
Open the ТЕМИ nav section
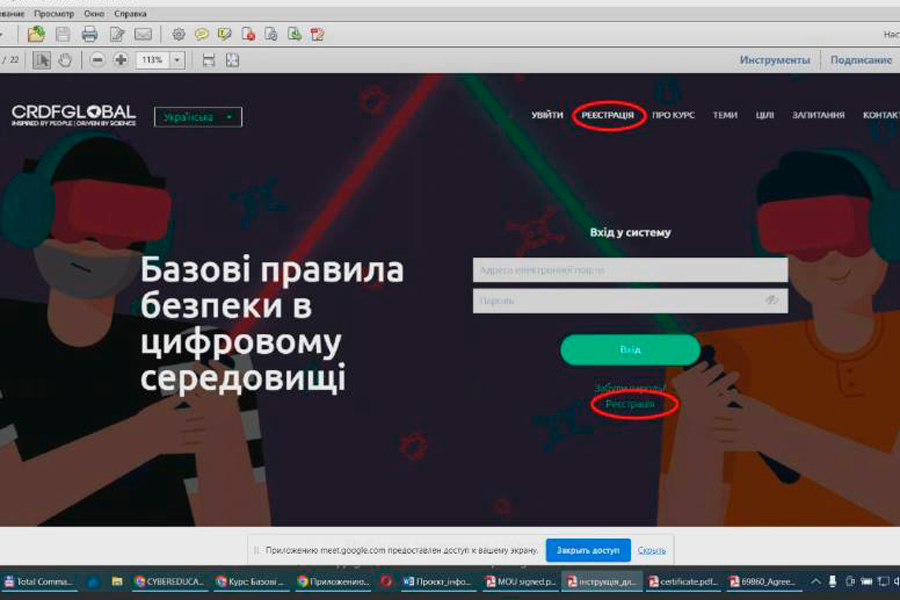click(x=725, y=115)
